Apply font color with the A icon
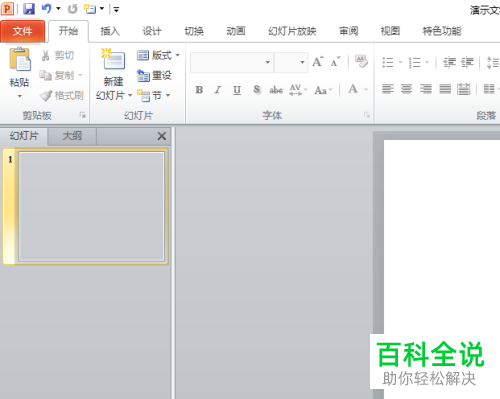Image resolution: width=500 pixels, height=399 pixels. pyautogui.click(x=353, y=89)
